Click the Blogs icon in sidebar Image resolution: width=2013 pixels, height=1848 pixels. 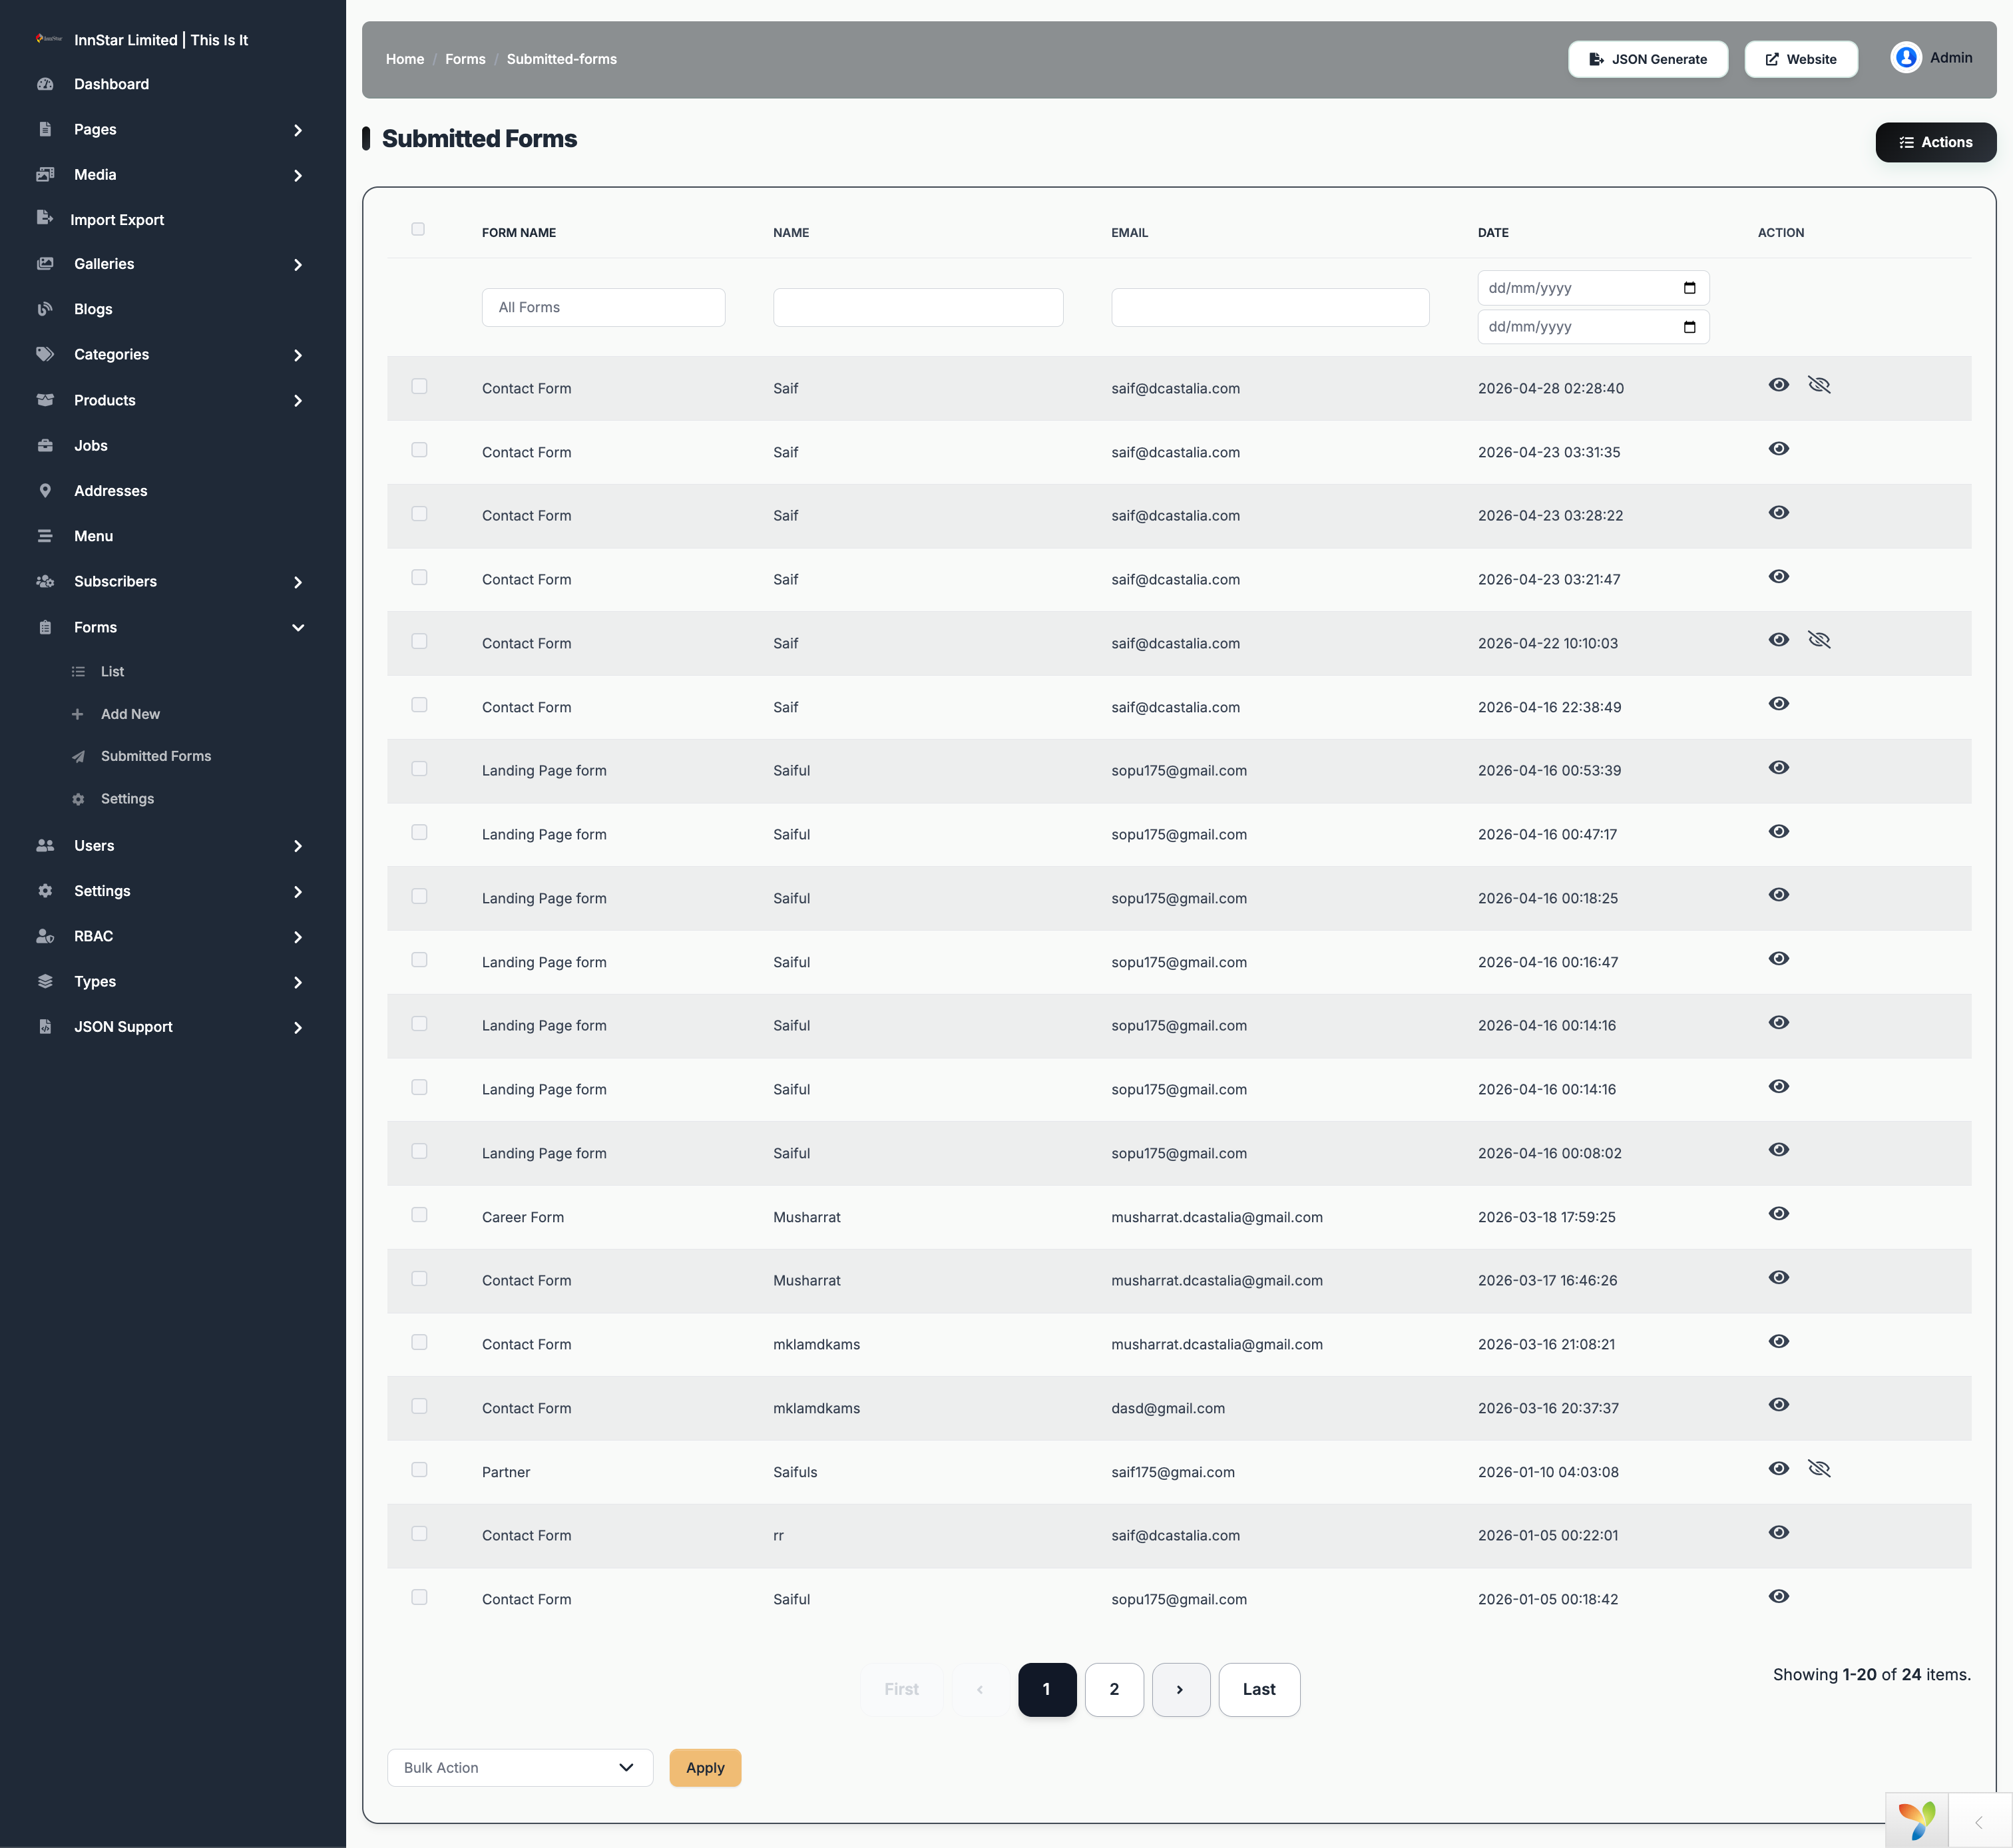45,309
